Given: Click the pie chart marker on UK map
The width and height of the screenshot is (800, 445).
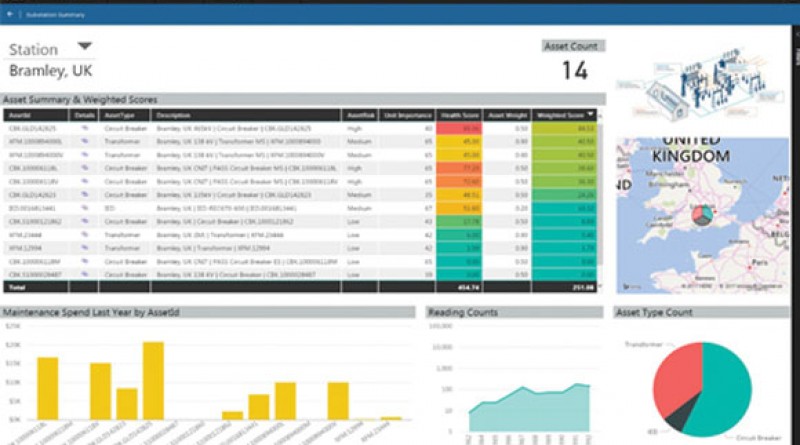Looking at the screenshot, I should (x=704, y=215).
